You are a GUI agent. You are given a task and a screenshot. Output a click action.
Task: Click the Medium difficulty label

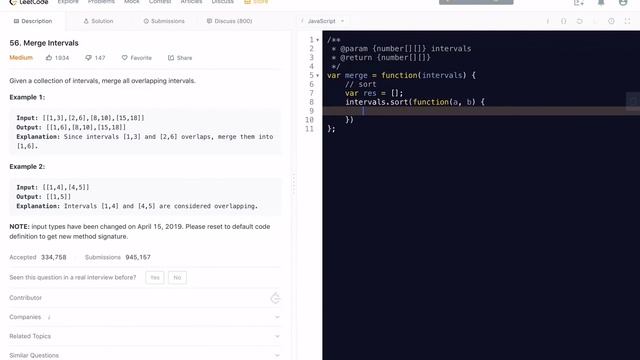click(21, 58)
